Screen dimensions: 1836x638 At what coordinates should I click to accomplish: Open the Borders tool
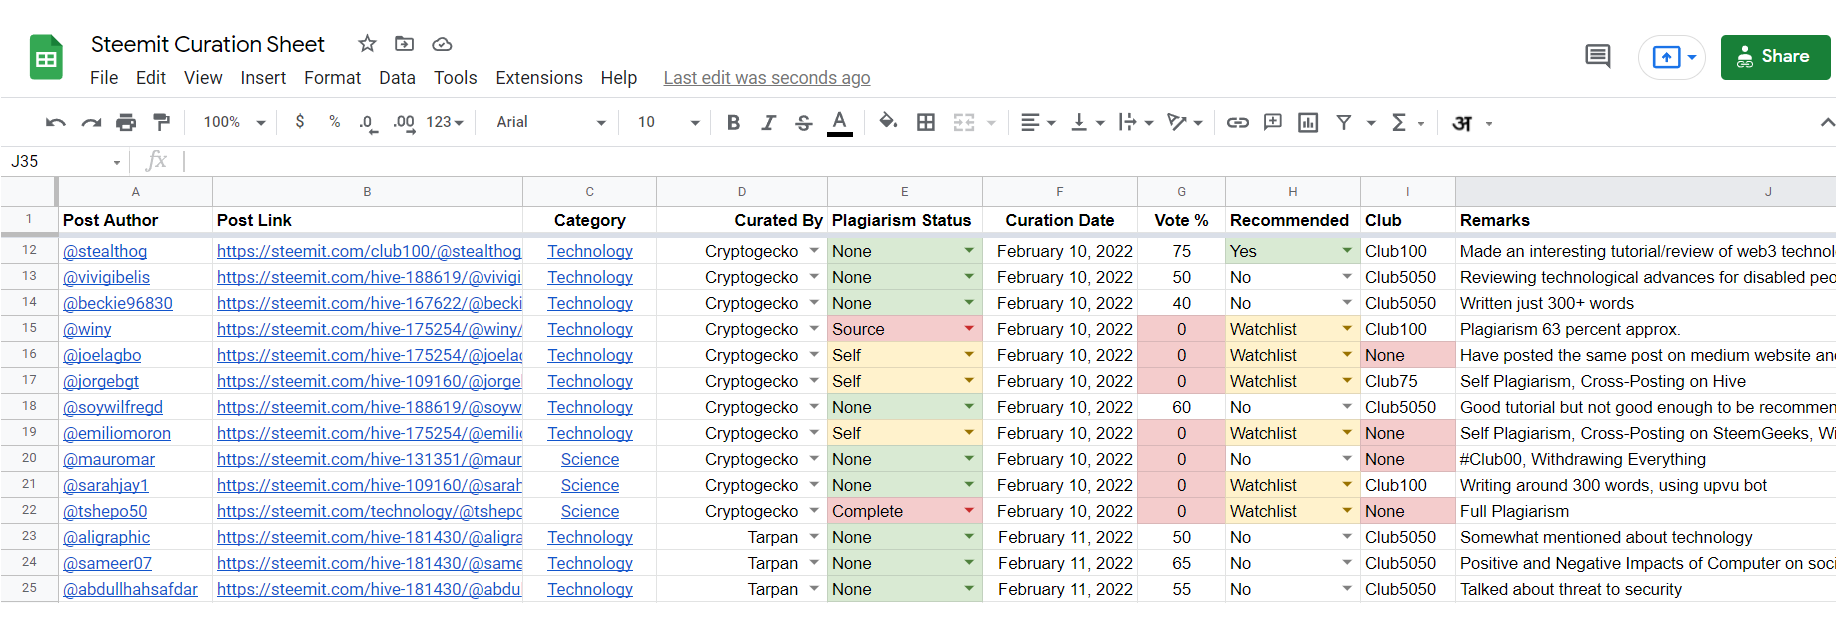click(926, 122)
